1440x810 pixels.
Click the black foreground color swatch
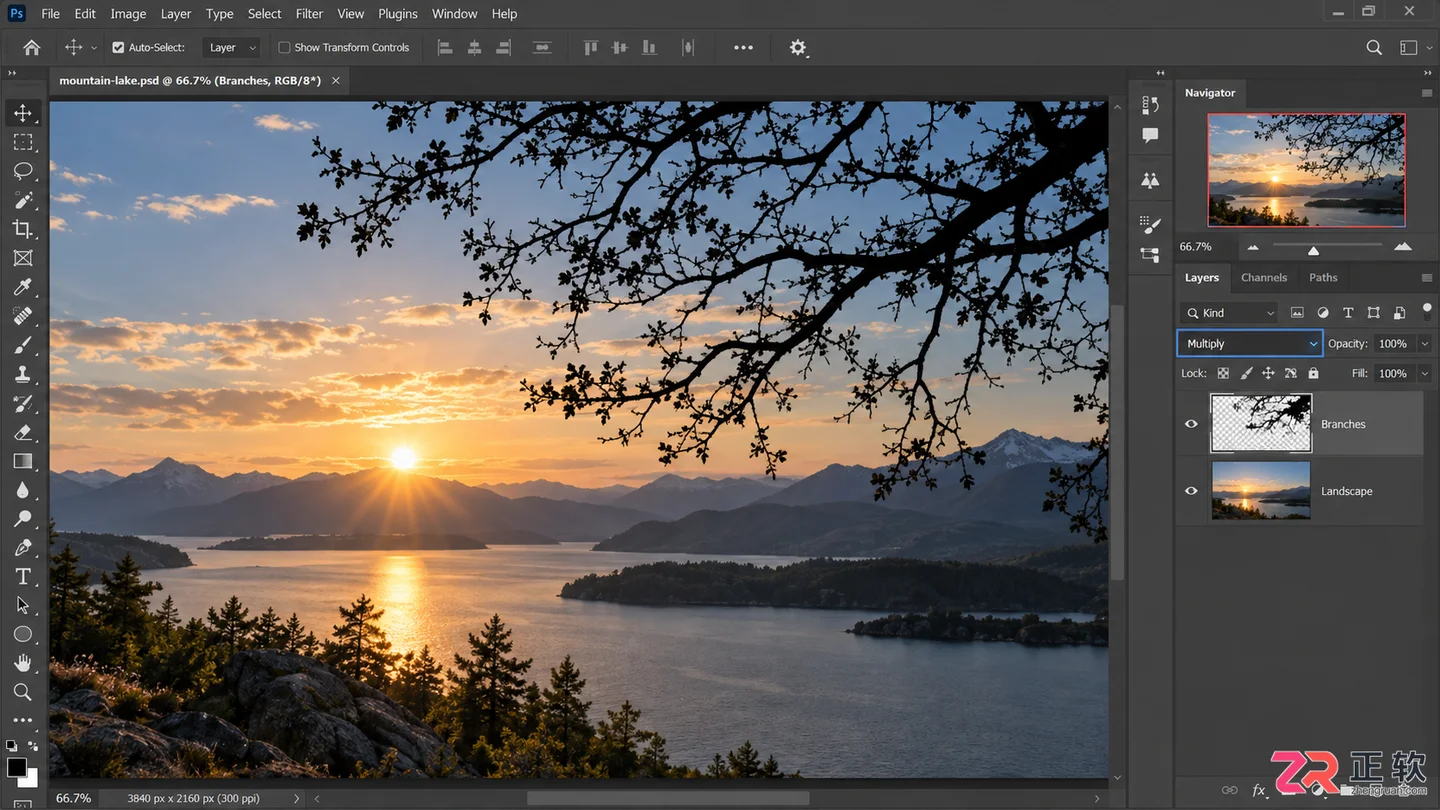pyautogui.click(x=16, y=767)
